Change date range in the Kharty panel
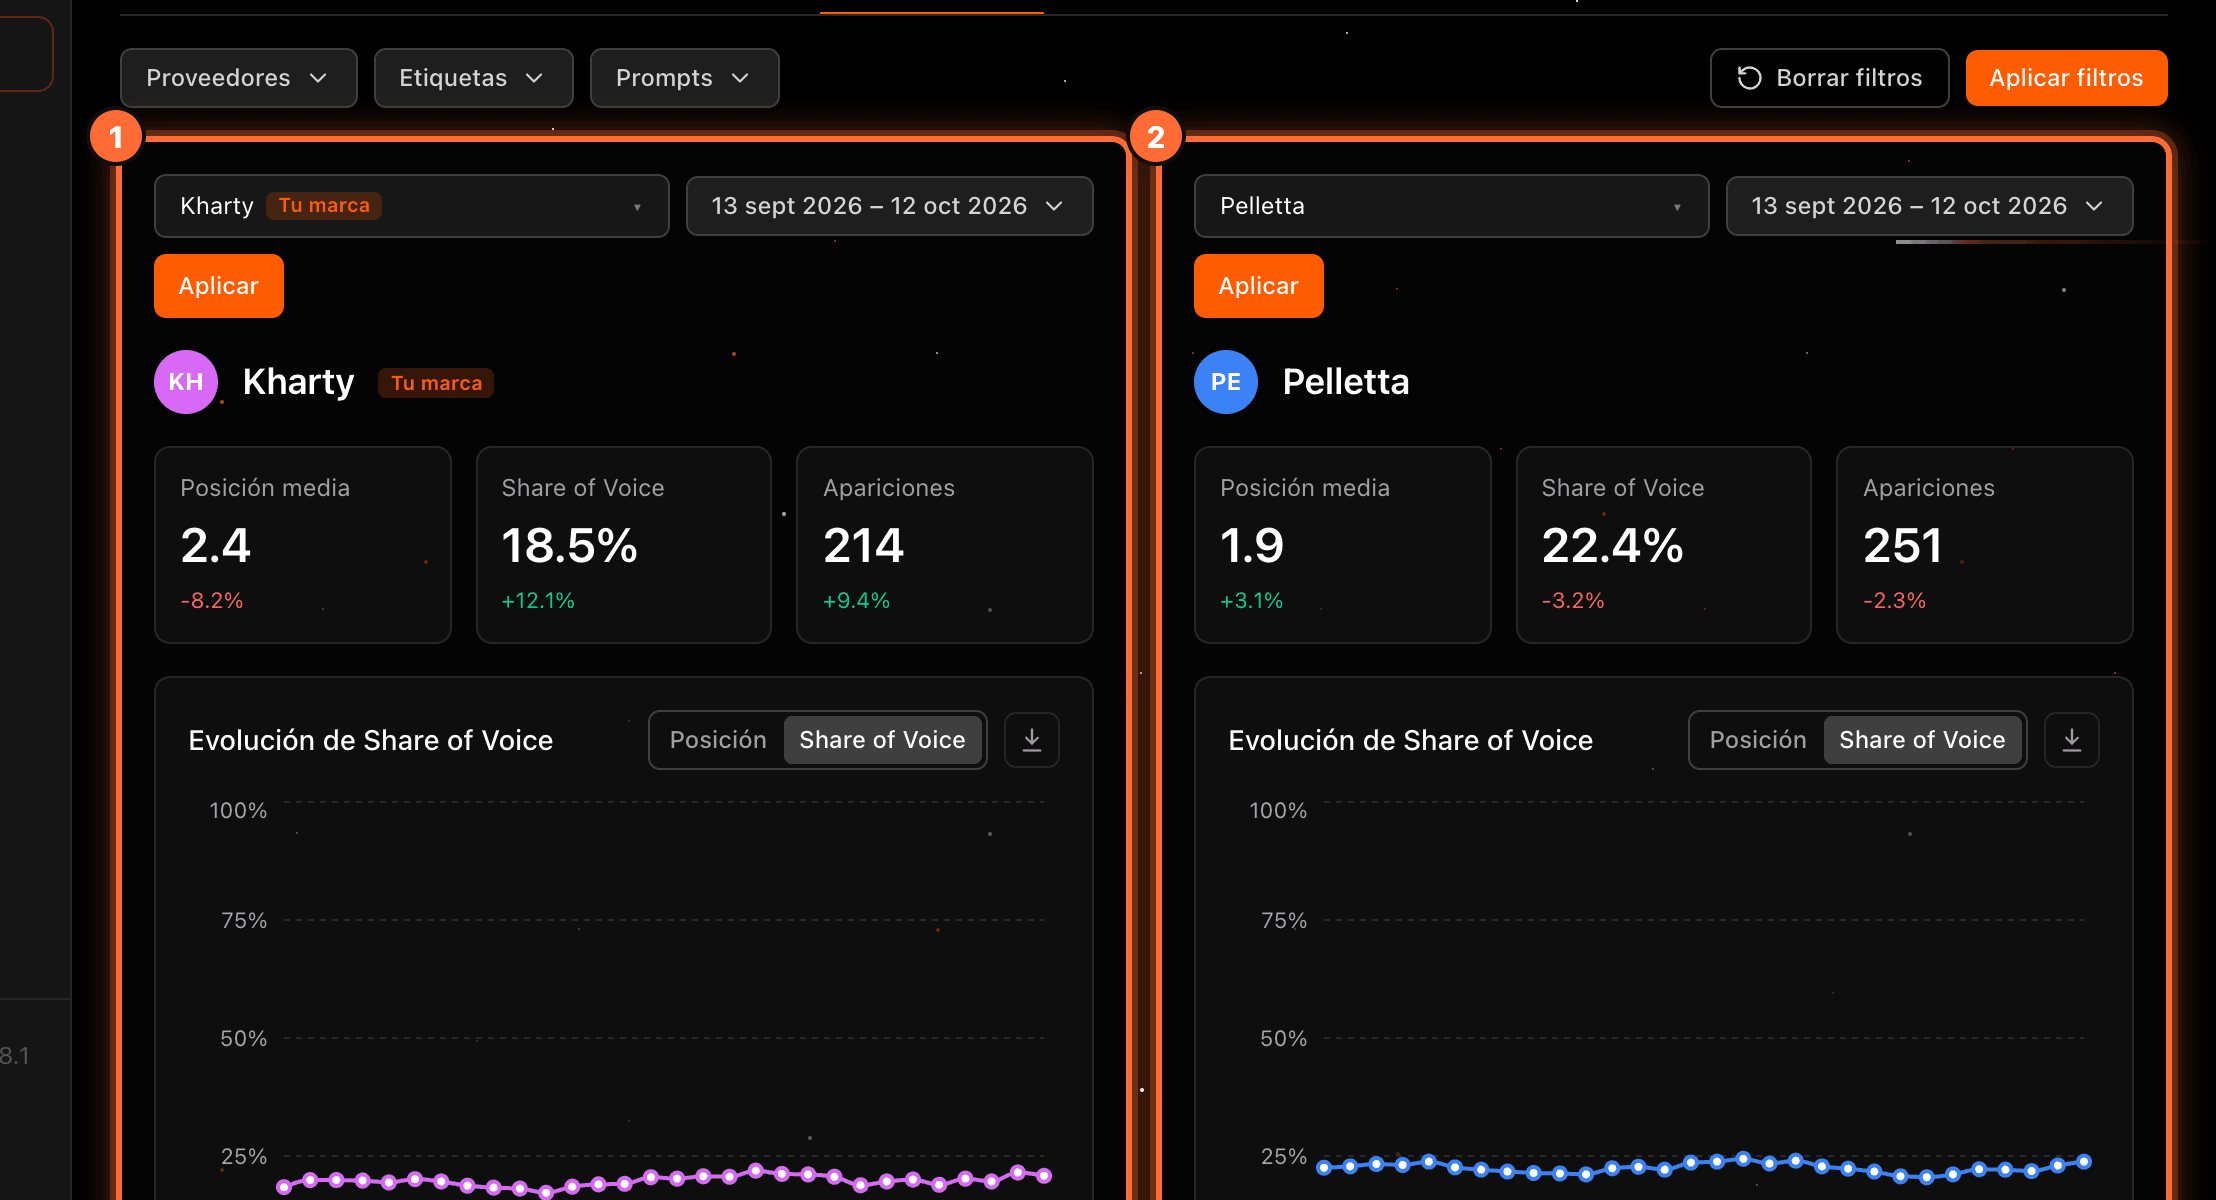The width and height of the screenshot is (2216, 1200). pyautogui.click(x=889, y=206)
